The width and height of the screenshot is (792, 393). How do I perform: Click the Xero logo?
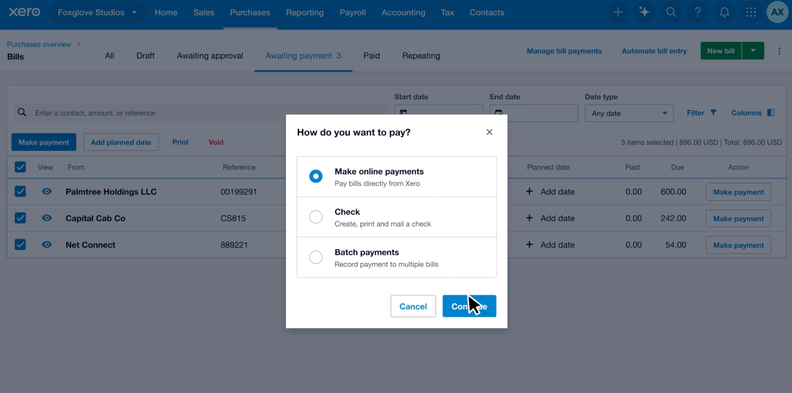pos(24,12)
